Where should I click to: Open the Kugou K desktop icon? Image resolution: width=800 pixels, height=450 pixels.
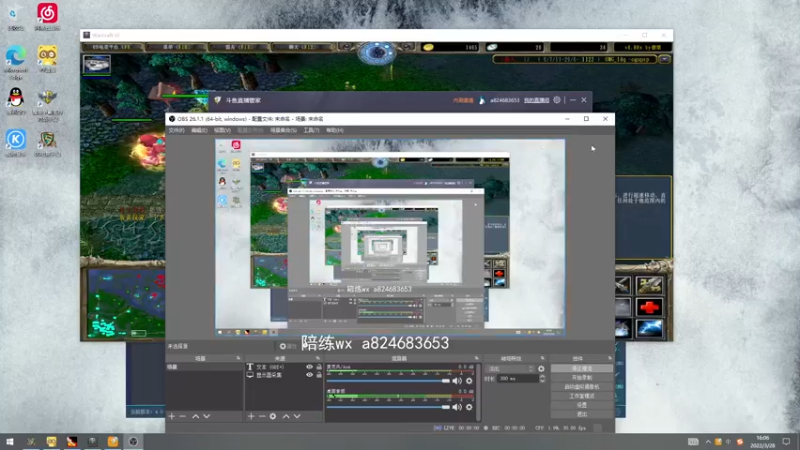(16, 143)
